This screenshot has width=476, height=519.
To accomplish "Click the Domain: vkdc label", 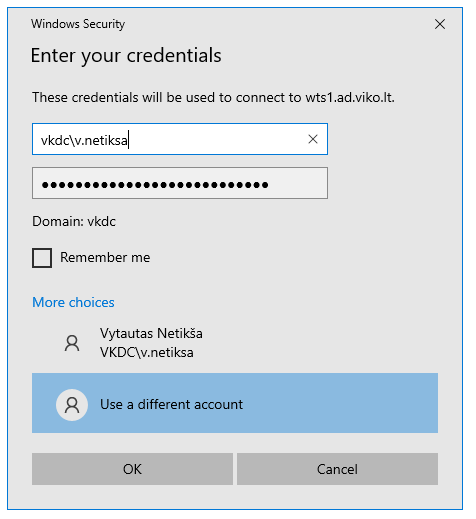I will (74, 221).
